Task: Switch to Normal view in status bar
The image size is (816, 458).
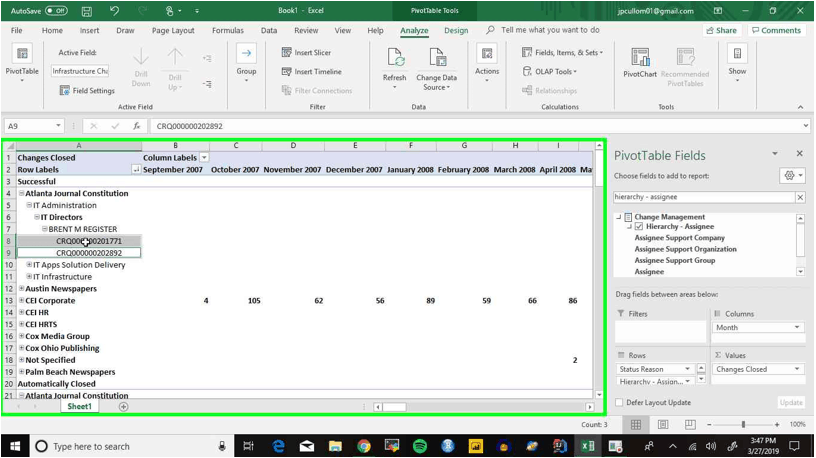Action: [x=636, y=425]
